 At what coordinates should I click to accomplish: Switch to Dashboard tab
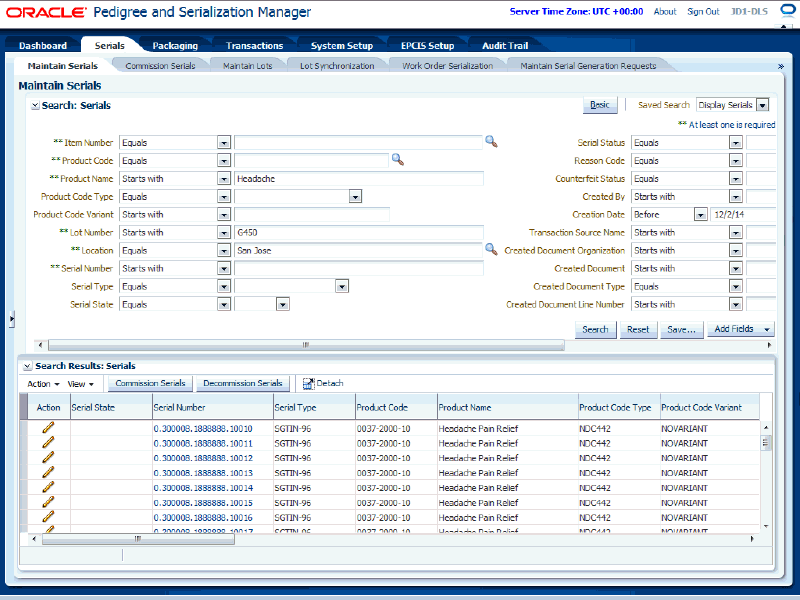pyautogui.click(x=43, y=45)
